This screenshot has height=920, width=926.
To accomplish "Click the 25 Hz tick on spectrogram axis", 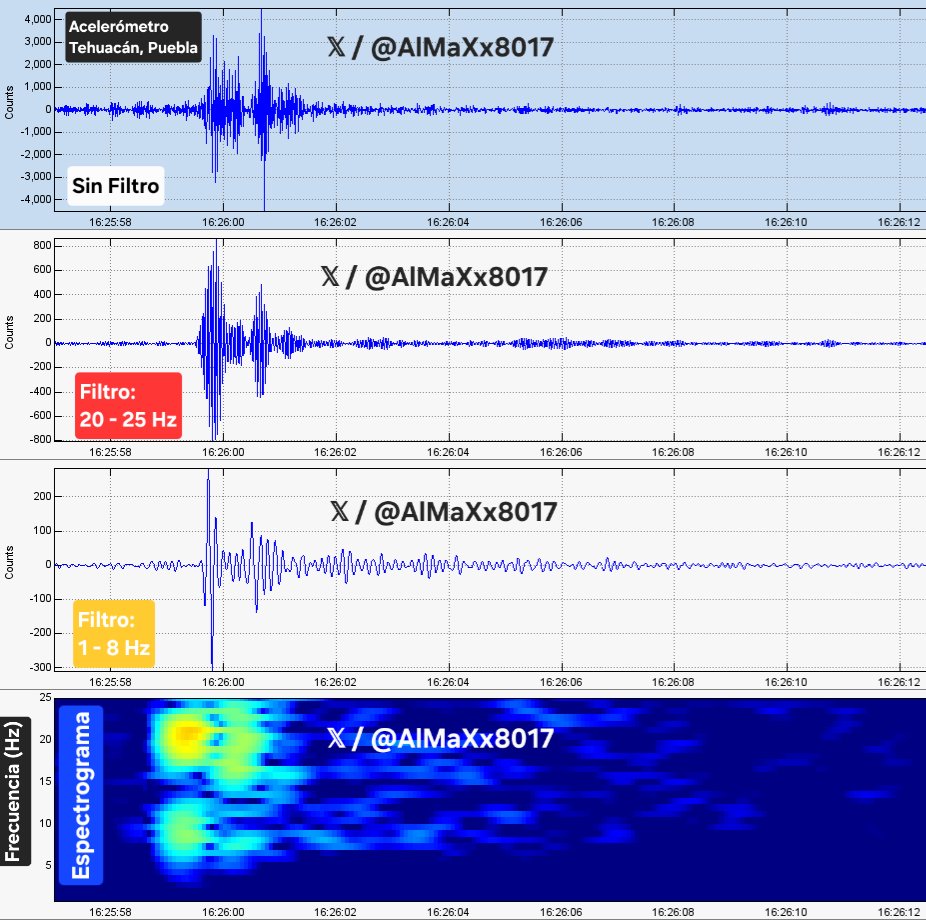I will pyautogui.click(x=45, y=697).
